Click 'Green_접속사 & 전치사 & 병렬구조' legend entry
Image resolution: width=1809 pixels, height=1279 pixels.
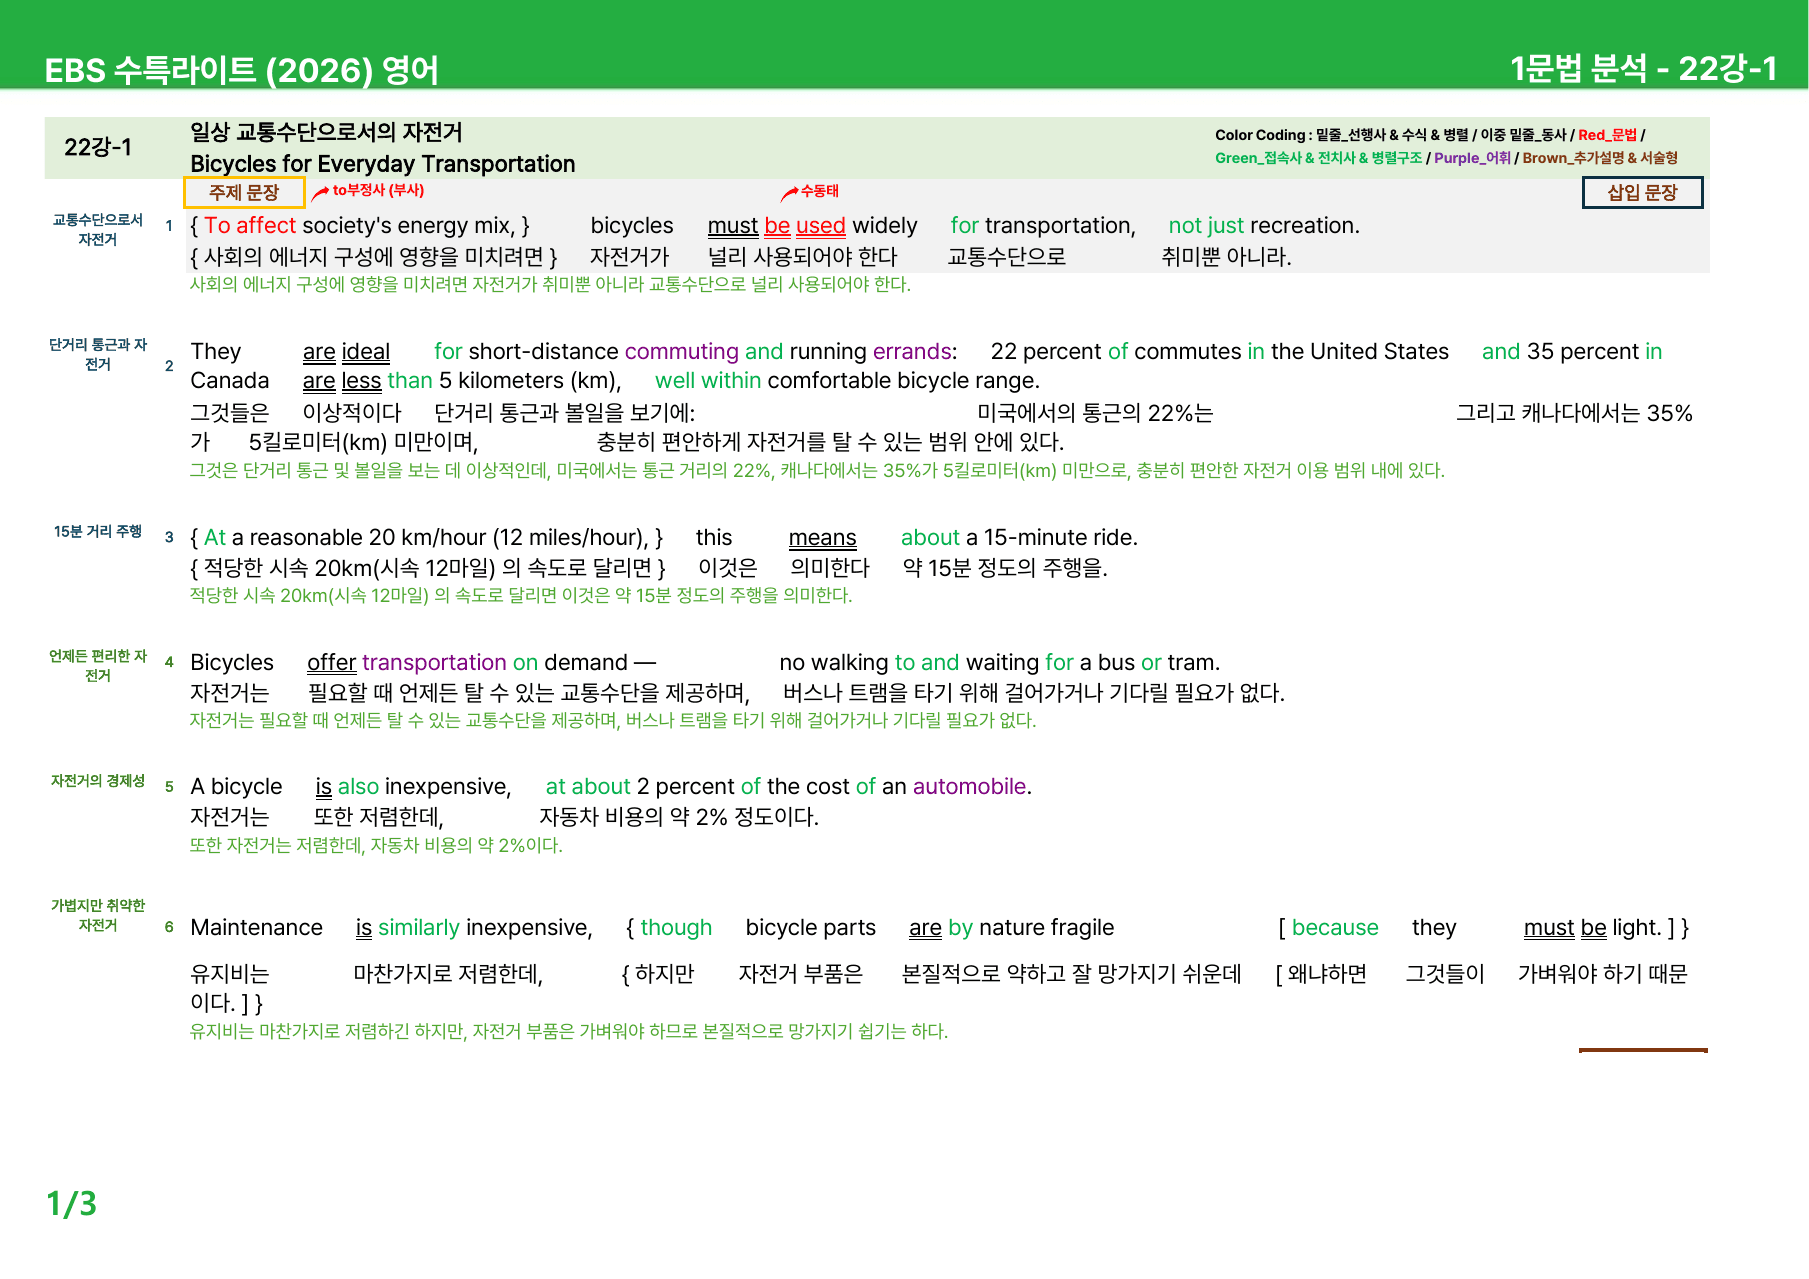(x=1318, y=158)
